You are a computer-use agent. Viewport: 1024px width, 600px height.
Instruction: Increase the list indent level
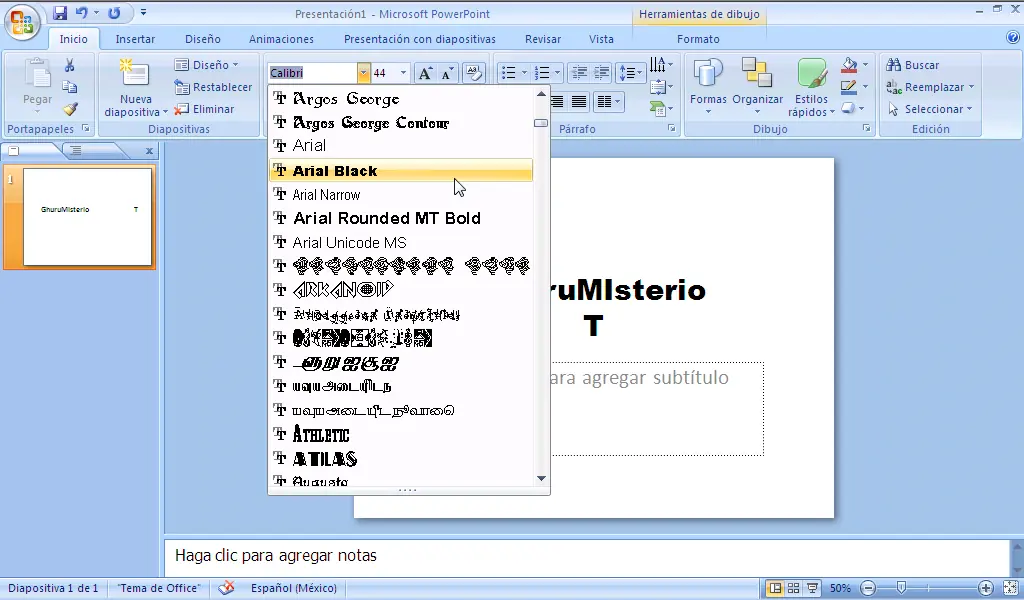point(601,73)
